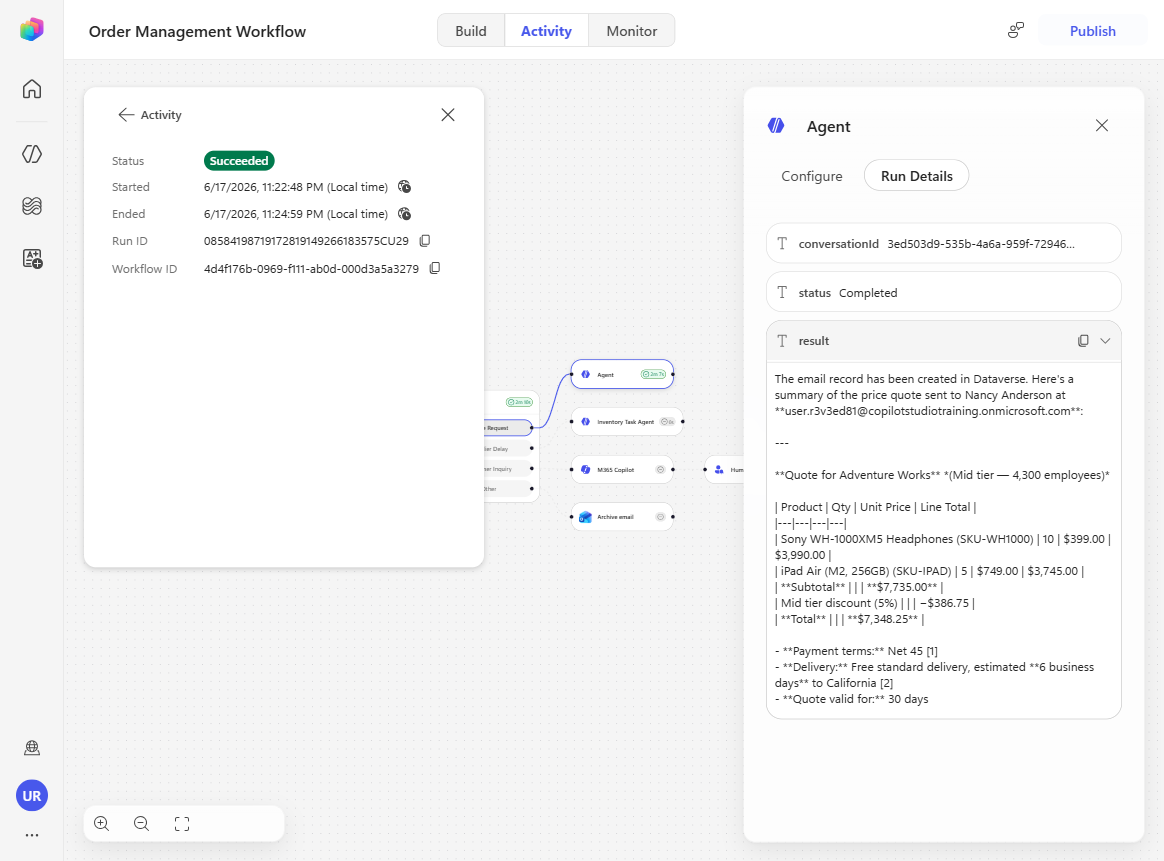Open the feedback icon near Publish
The height and width of the screenshot is (861, 1164).
1016,30
